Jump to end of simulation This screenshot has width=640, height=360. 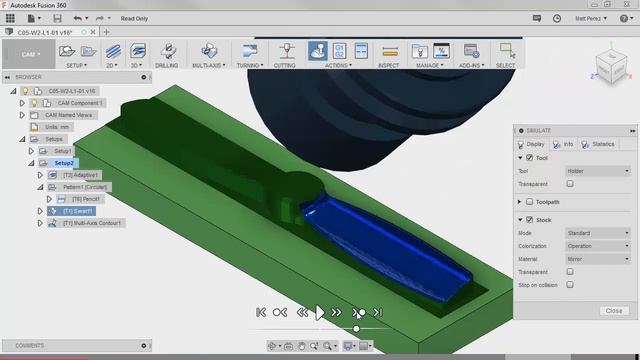pyautogui.click(x=378, y=313)
